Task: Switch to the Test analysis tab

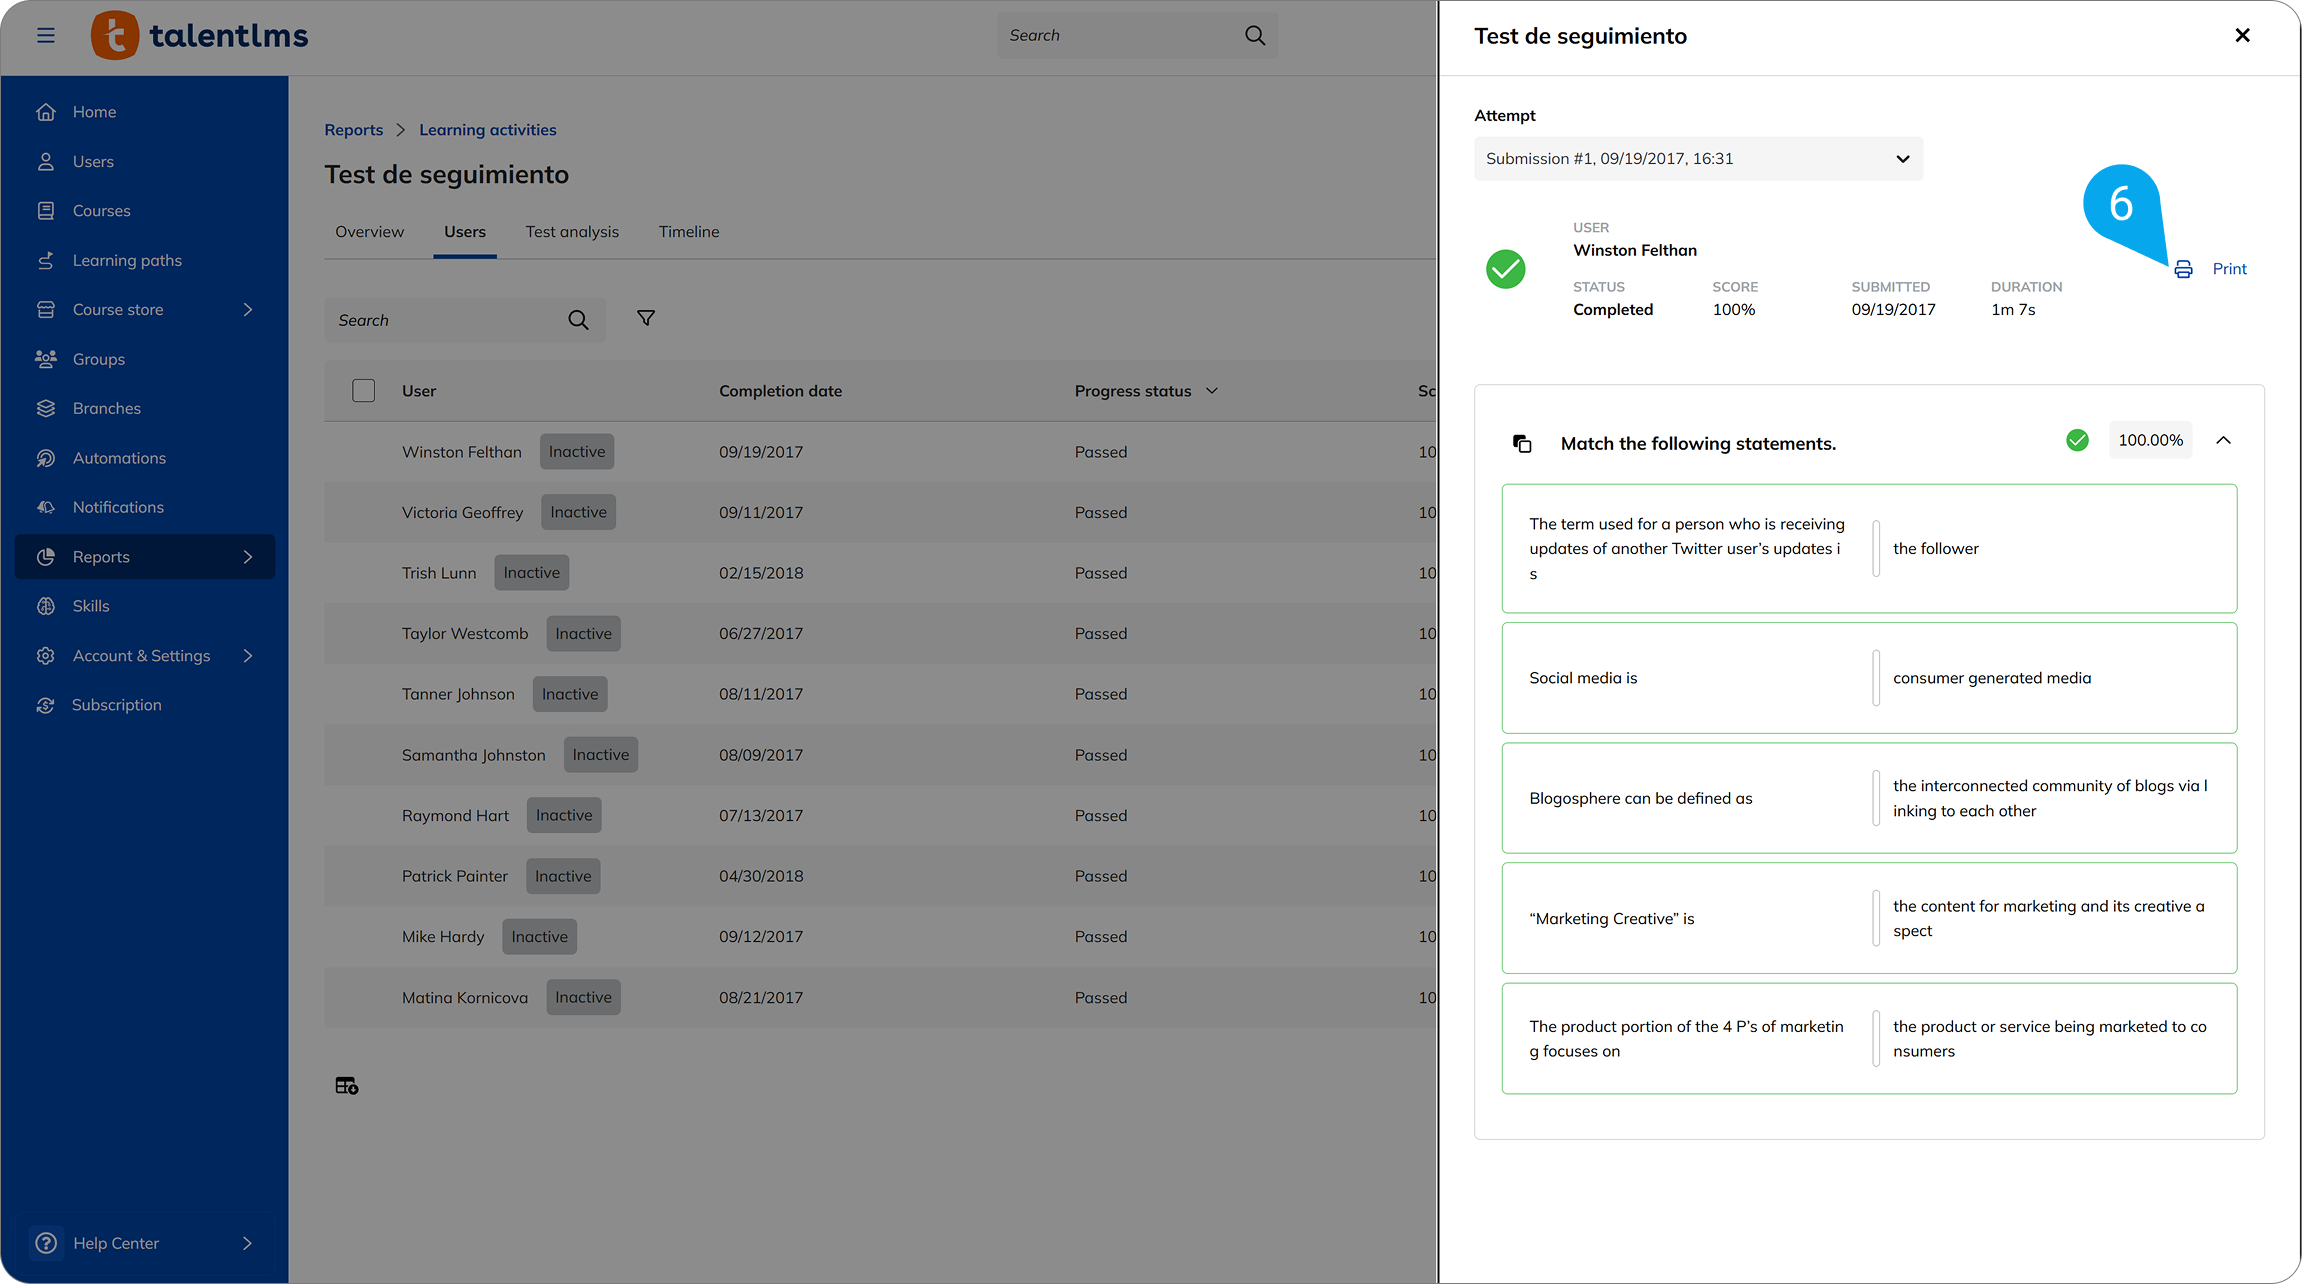Action: pyautogui.click(x=572, y=232)
